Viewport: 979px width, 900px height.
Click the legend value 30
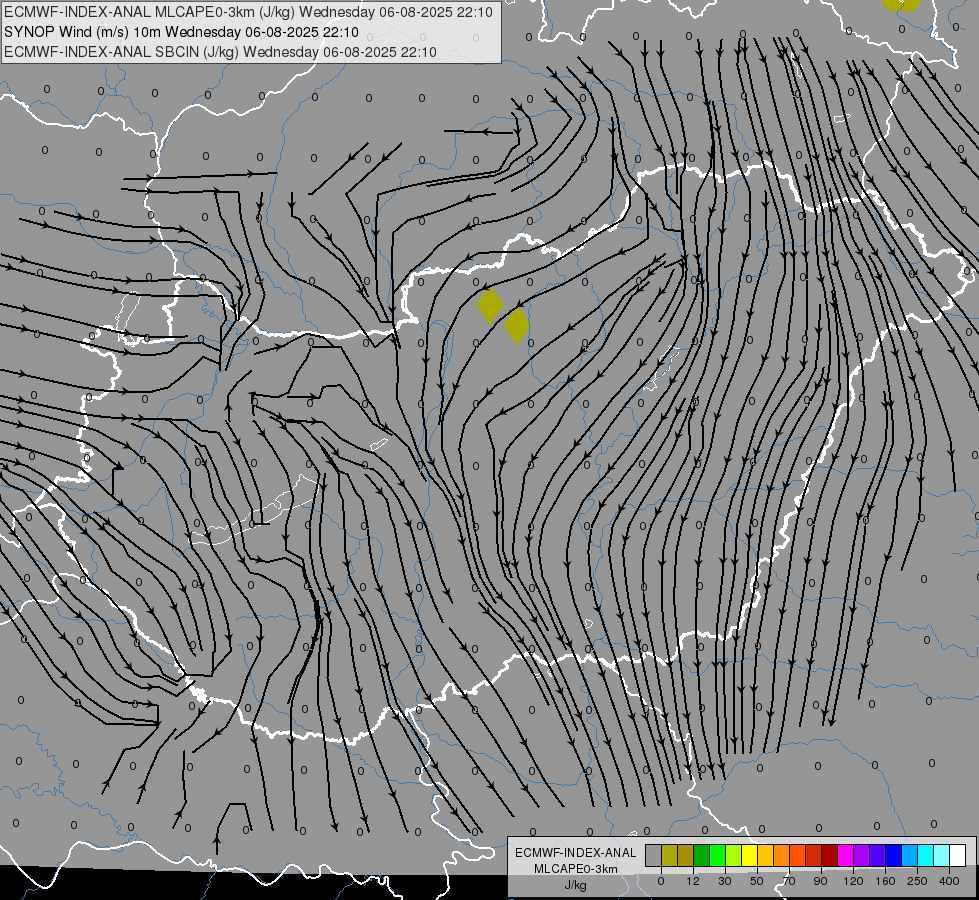tap(725, 881)
